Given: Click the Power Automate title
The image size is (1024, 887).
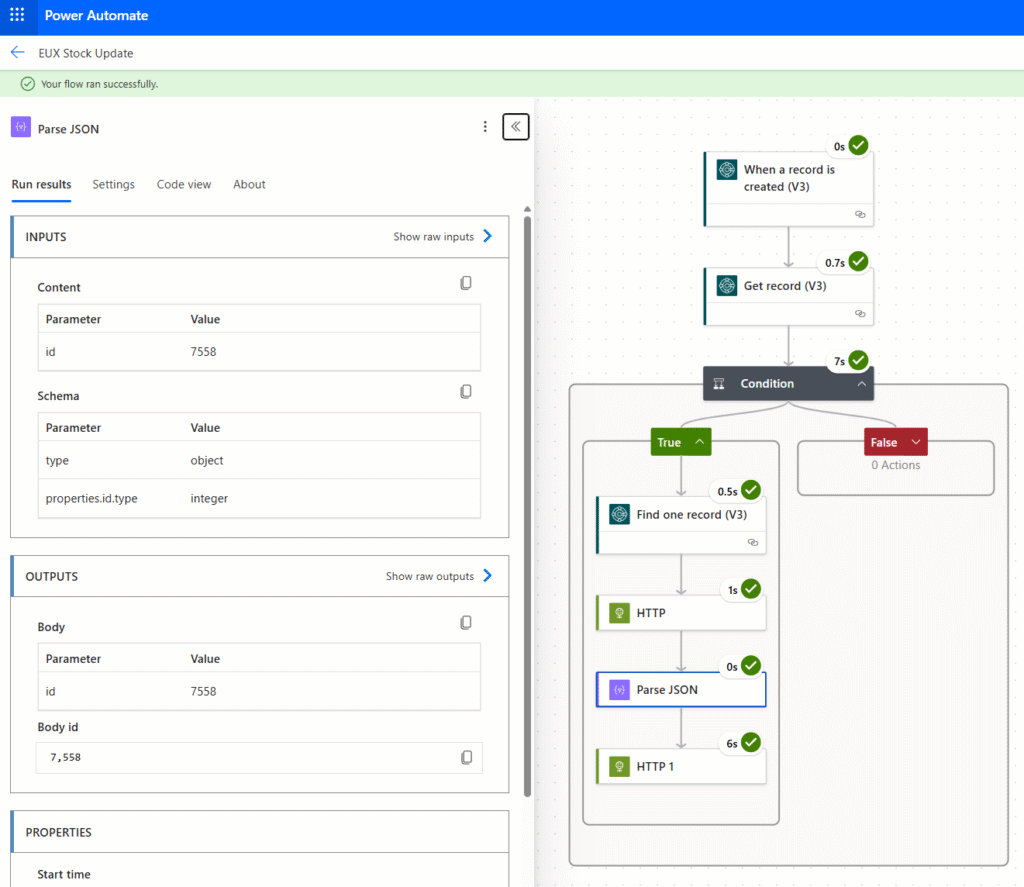Looking at the screenshot, I should [x=96, y=15].
